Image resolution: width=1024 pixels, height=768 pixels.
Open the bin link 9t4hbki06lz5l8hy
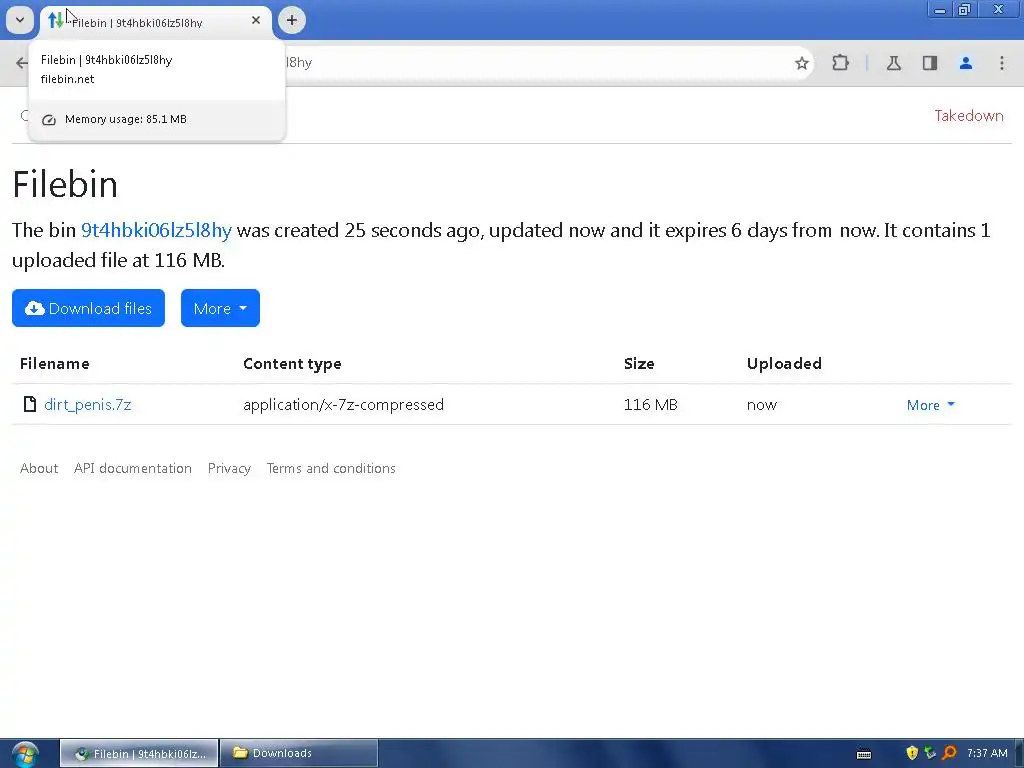click(156, 230)
